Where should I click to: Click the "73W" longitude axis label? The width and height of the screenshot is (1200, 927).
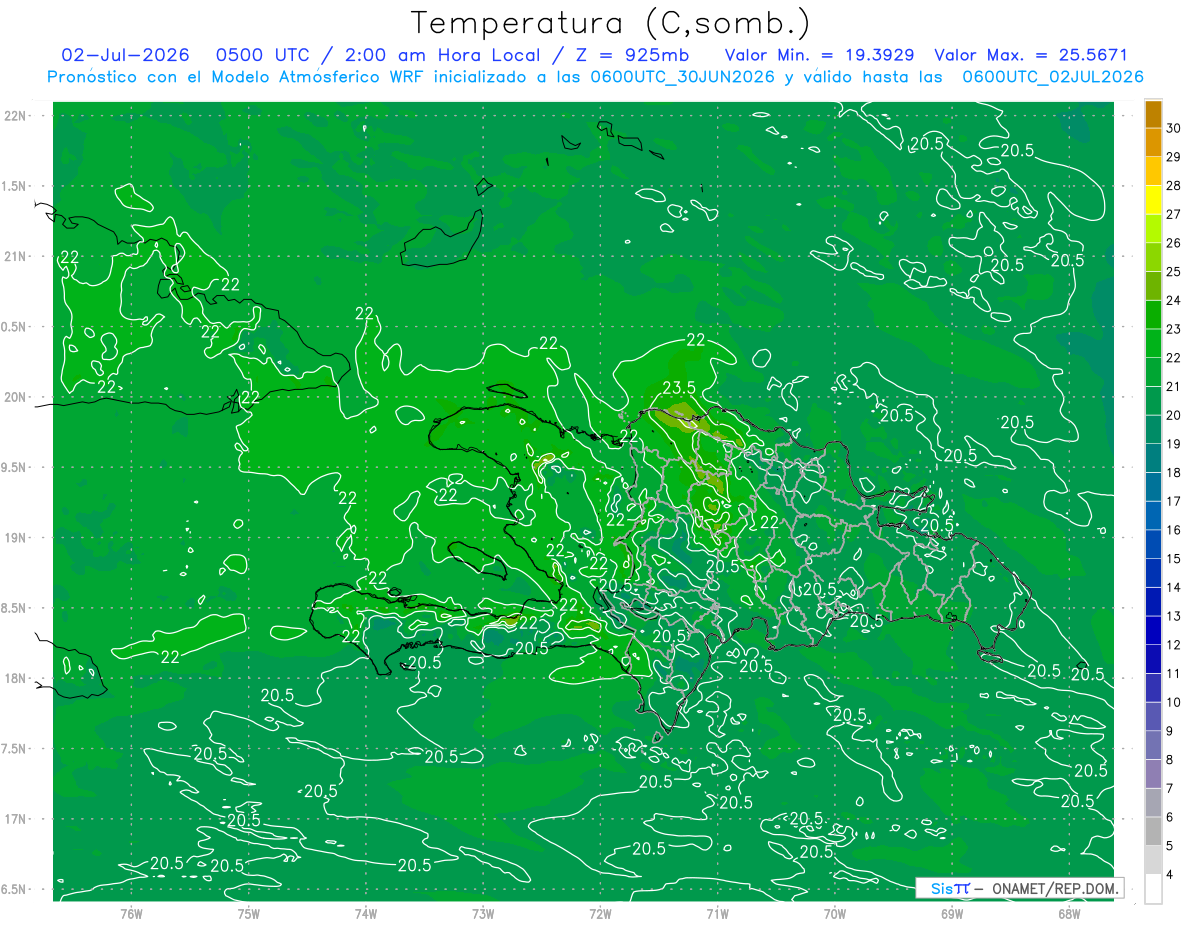(x=483, y=914)
